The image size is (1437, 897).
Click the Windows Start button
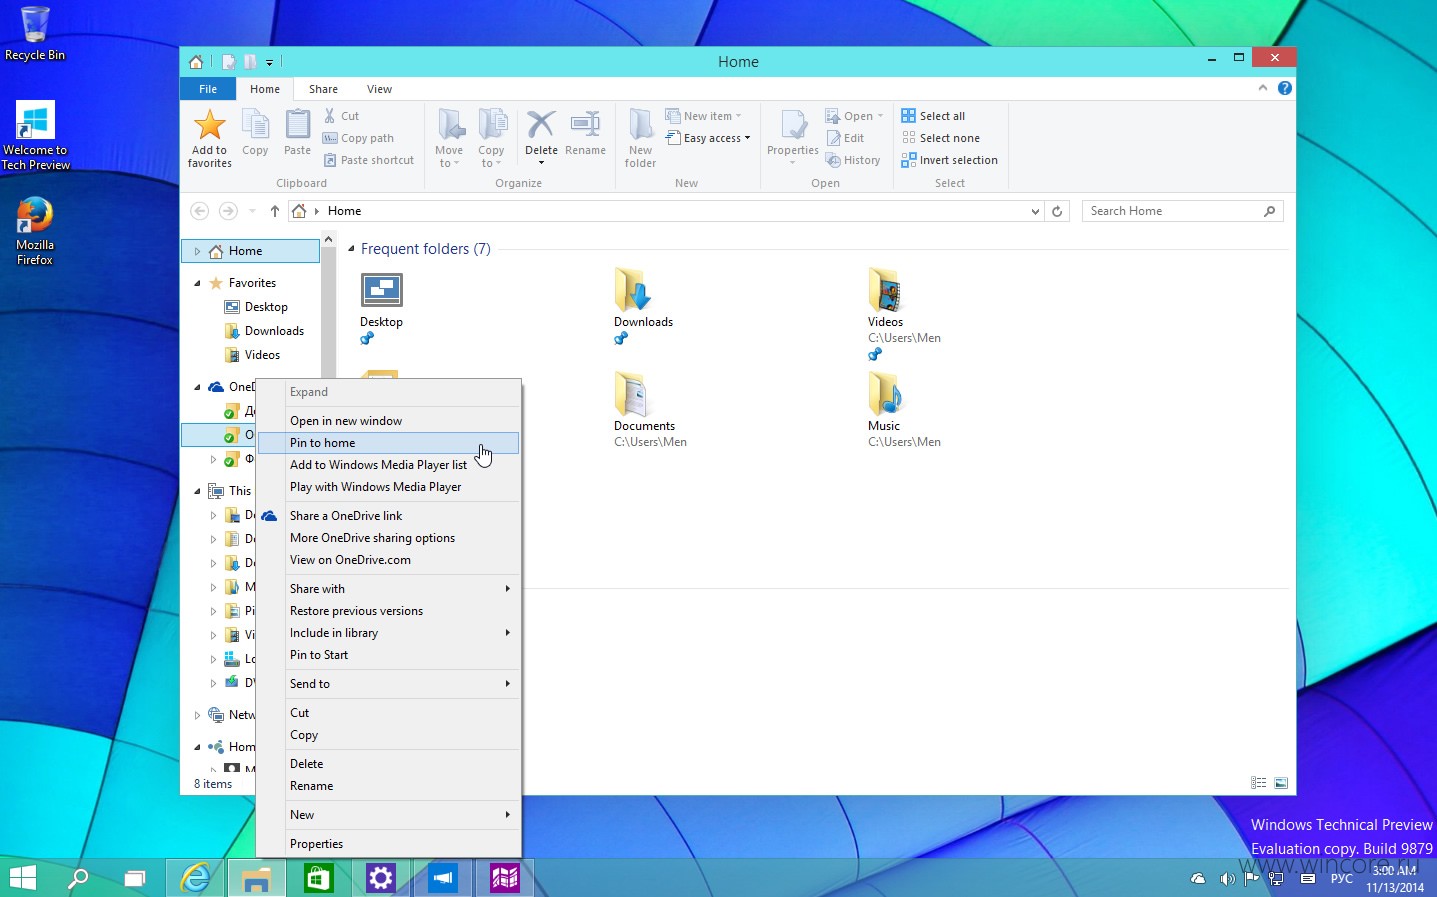coord(22,878)
